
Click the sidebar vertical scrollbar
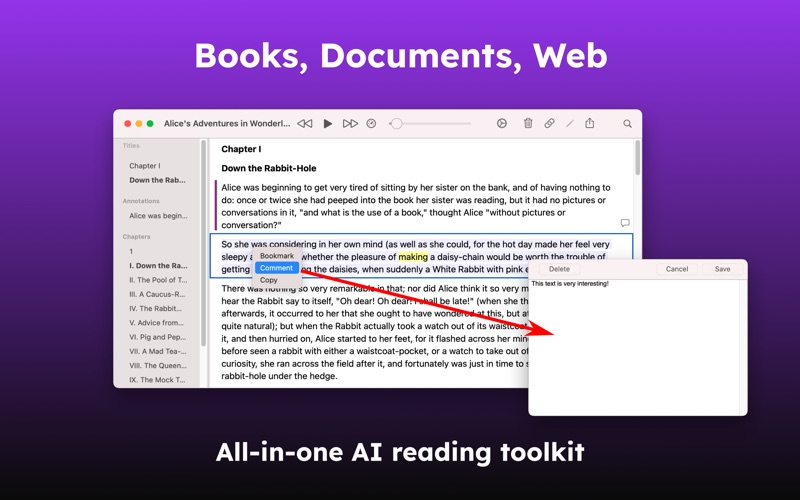(x=204, y=243)
